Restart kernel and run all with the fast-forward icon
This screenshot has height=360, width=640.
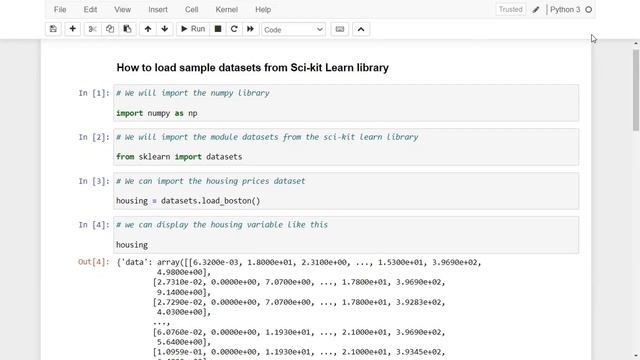(x=250, y=29)
